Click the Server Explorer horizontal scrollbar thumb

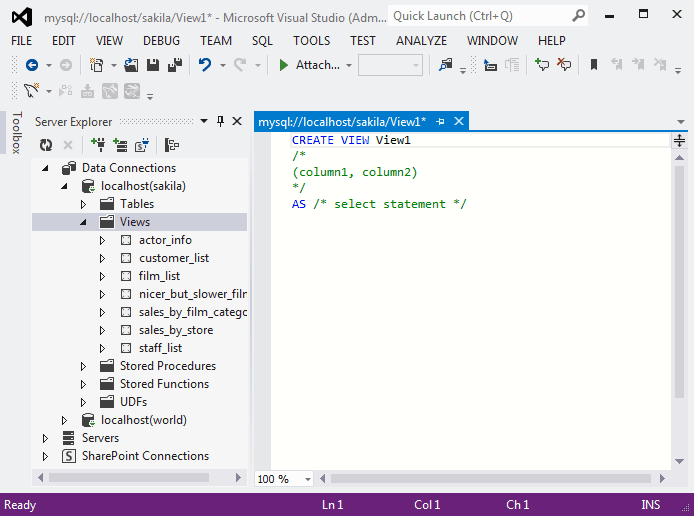click(129, 477)
